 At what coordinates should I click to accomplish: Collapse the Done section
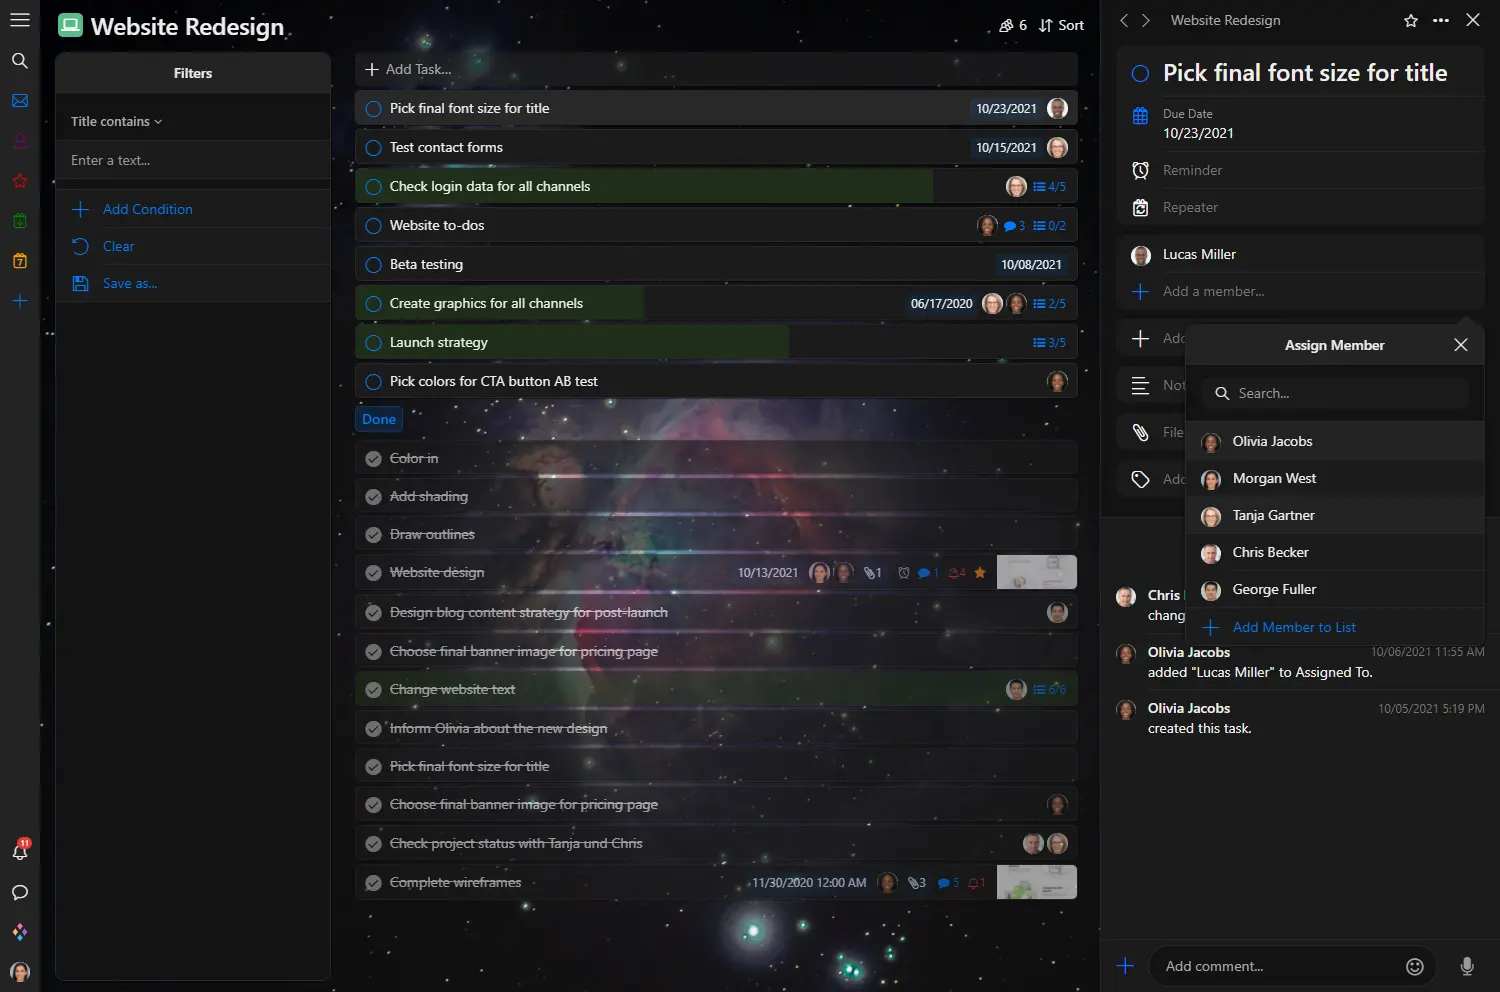click(379, 420)
